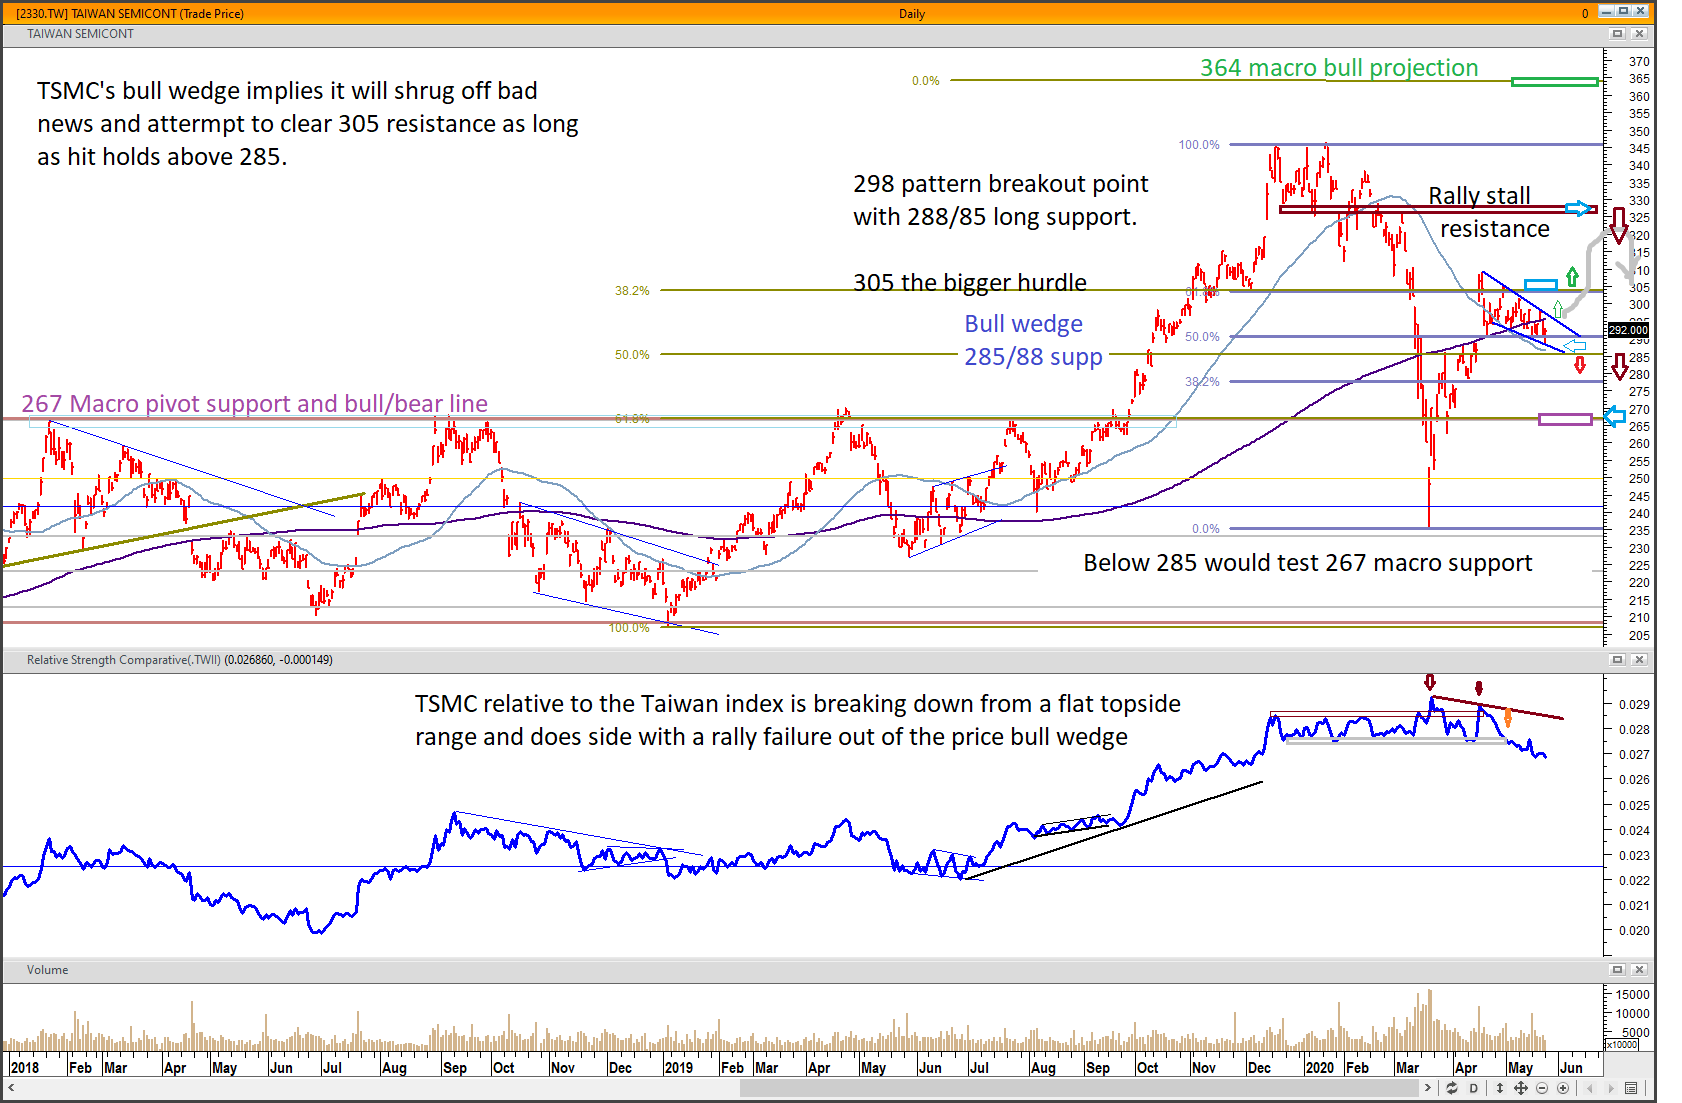Screen dimensions: 1682x1103
Task: Click the 'Jun' label at axis end
Action: [x=1571, y=1068]
